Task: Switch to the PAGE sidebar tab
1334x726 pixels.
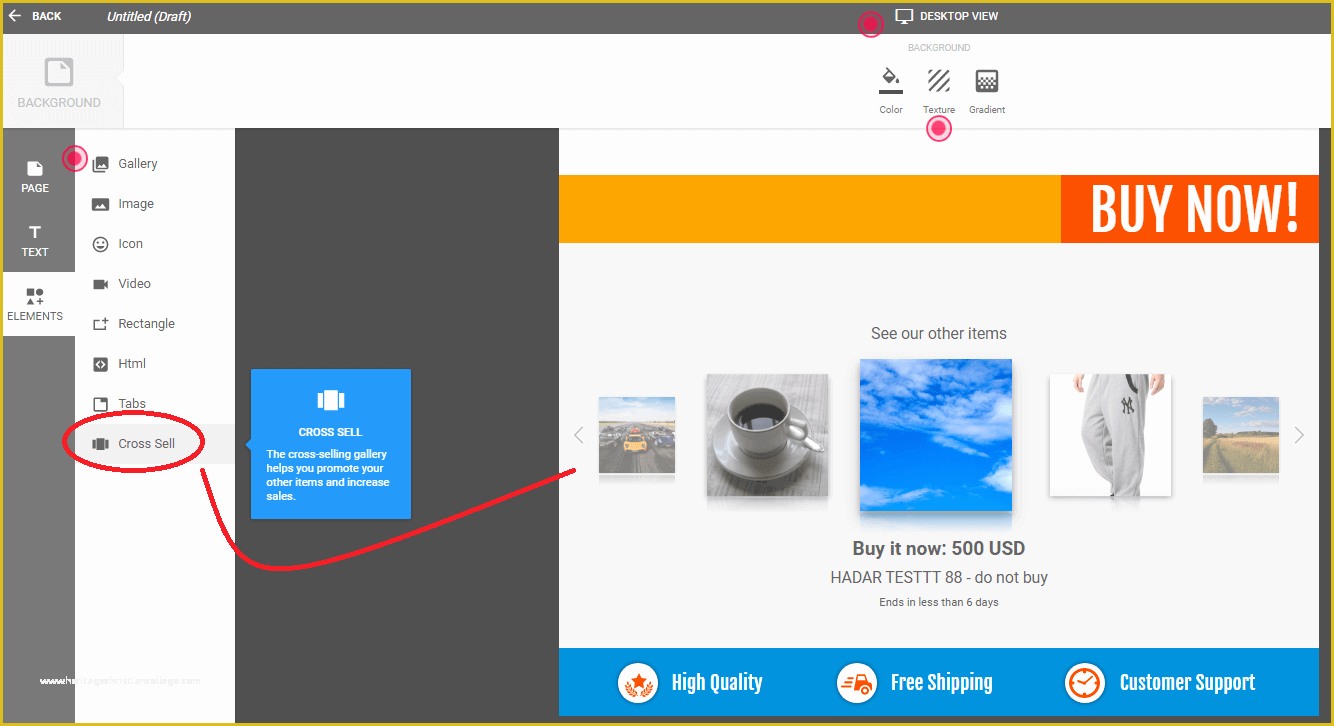Action: 35,176
